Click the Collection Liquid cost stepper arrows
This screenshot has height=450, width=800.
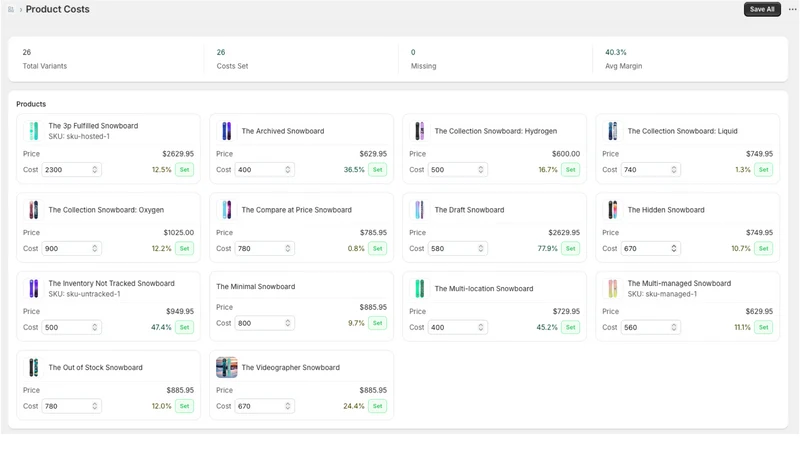673,169
